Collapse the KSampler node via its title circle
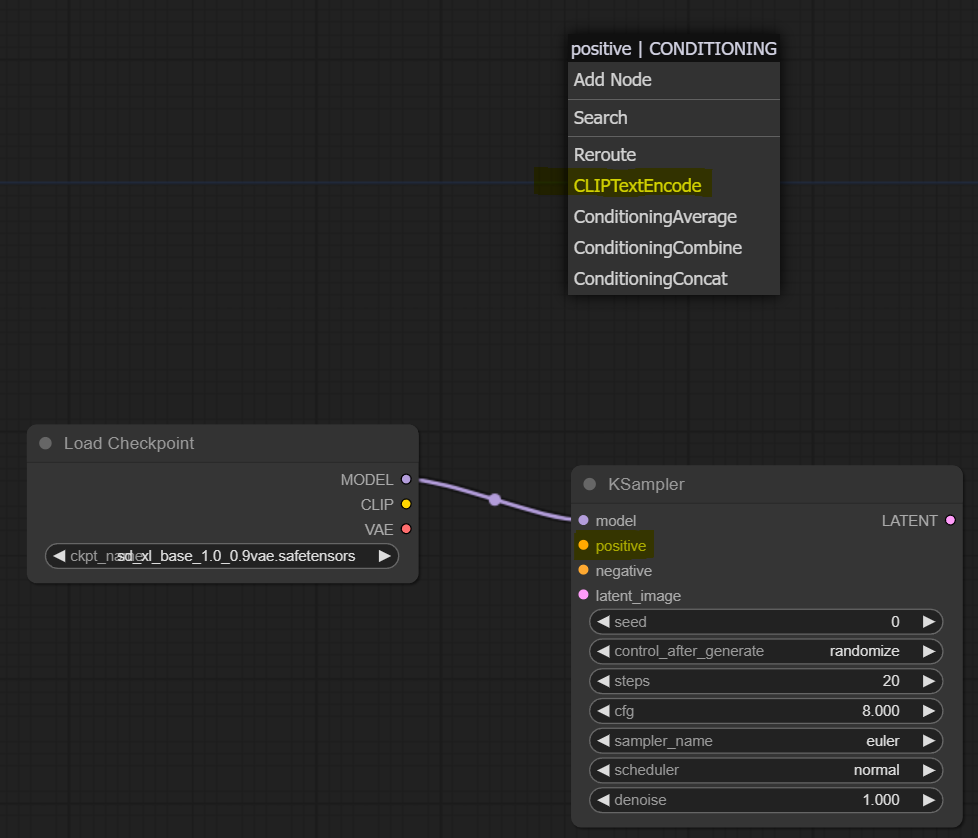The image size is (978, 838). [x=587, y=484]
